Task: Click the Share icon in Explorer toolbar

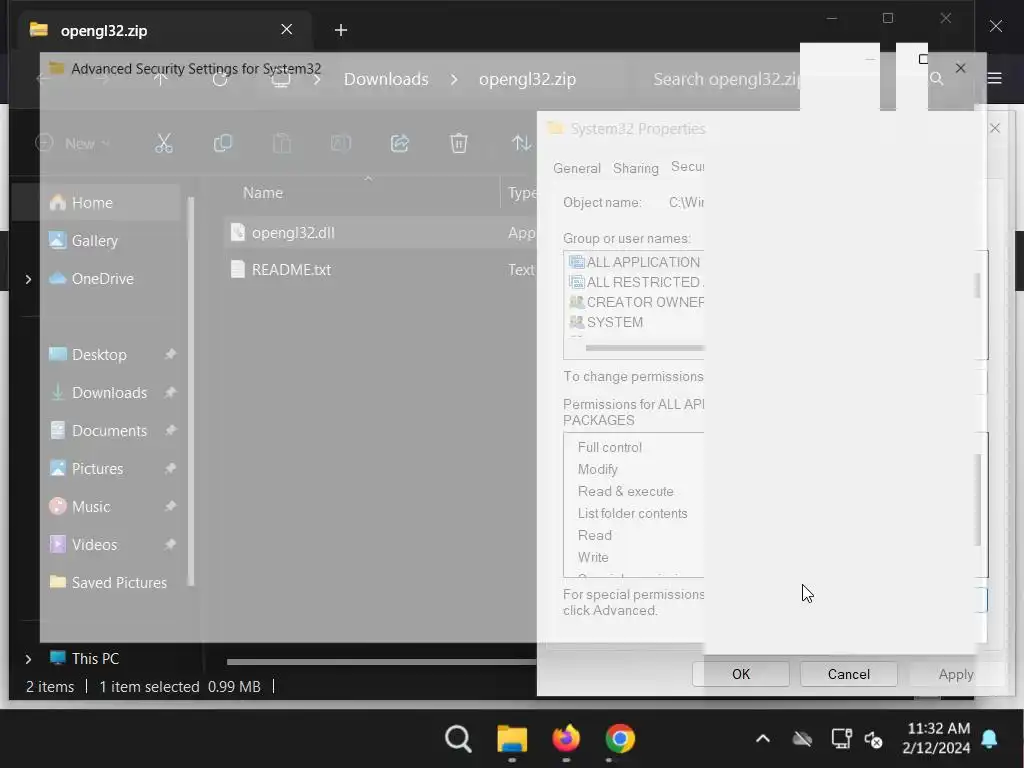Action: pos(400,143)
